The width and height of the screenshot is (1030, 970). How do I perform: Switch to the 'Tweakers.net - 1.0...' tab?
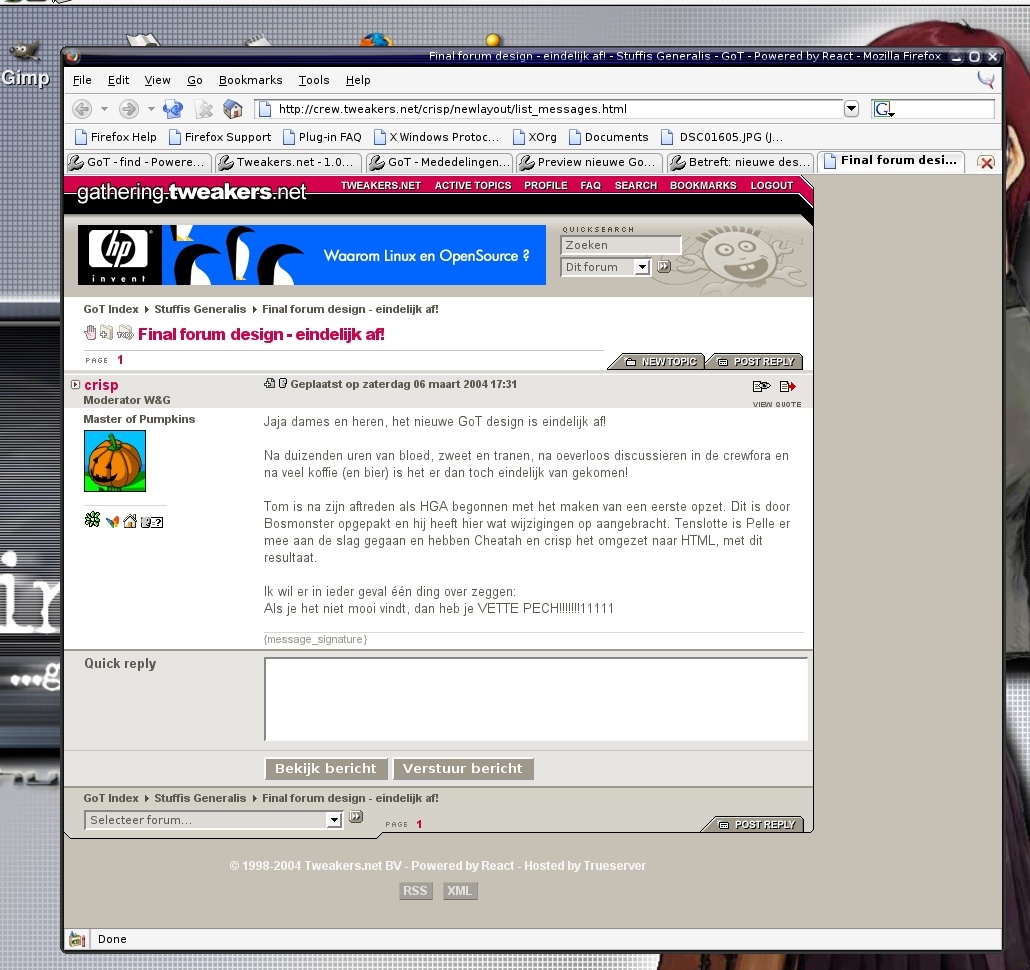click(289, 162)
